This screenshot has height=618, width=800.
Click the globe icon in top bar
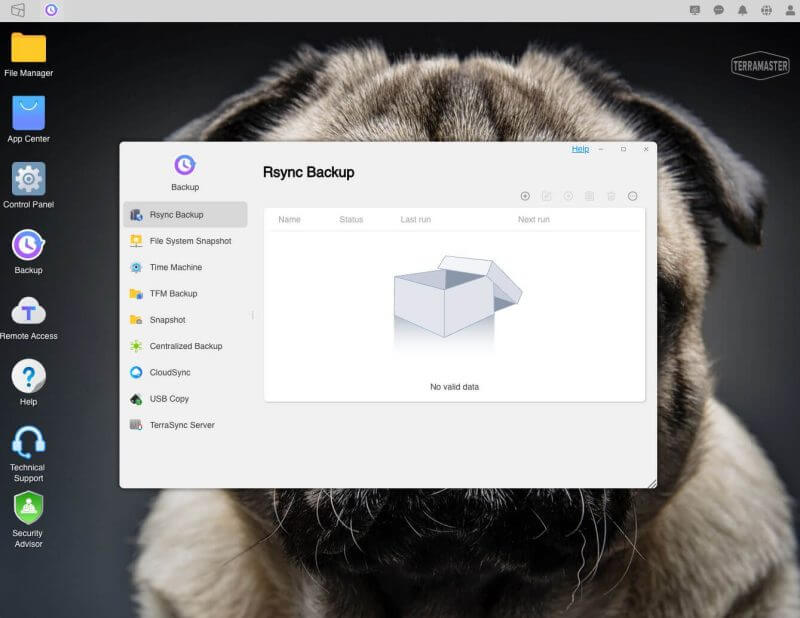[x=766, y=10]
